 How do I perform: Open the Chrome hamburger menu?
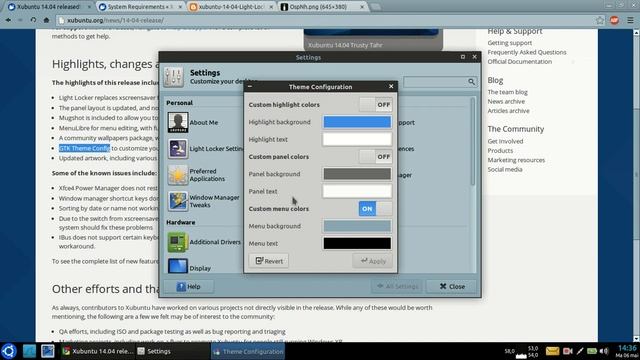(x=630, y=20)
